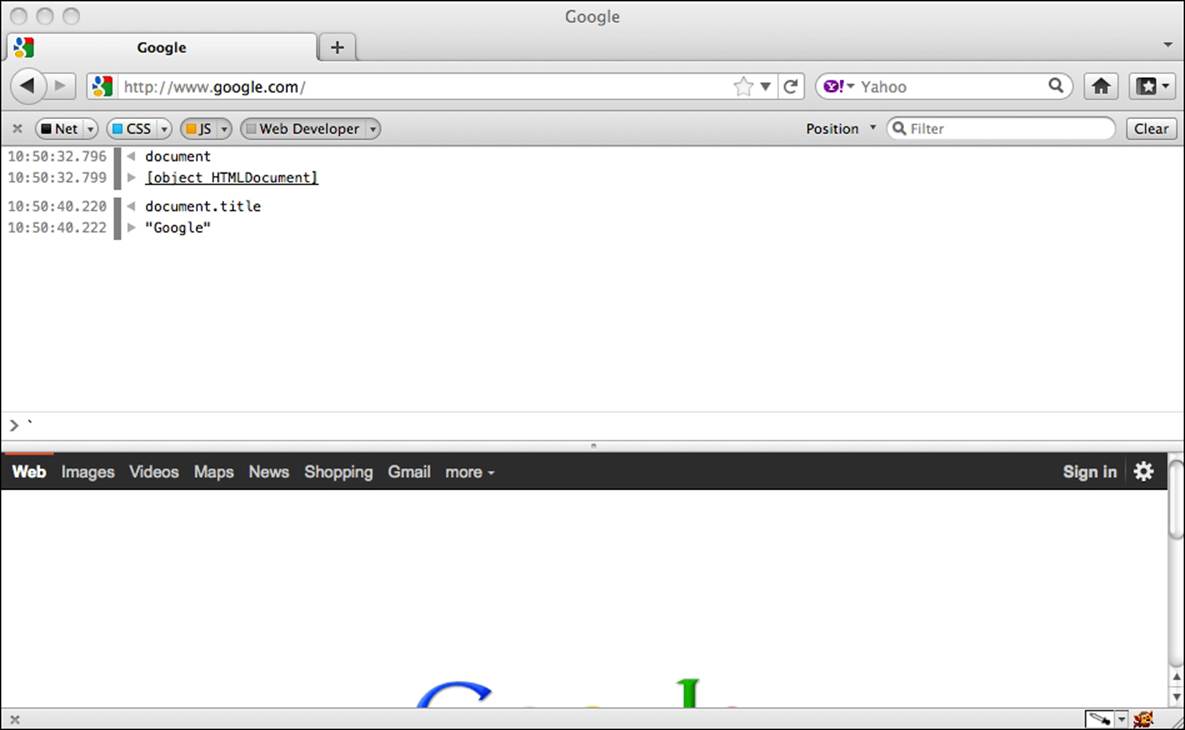Click the Greasemonkey monkey icon

click(1143, 719)
